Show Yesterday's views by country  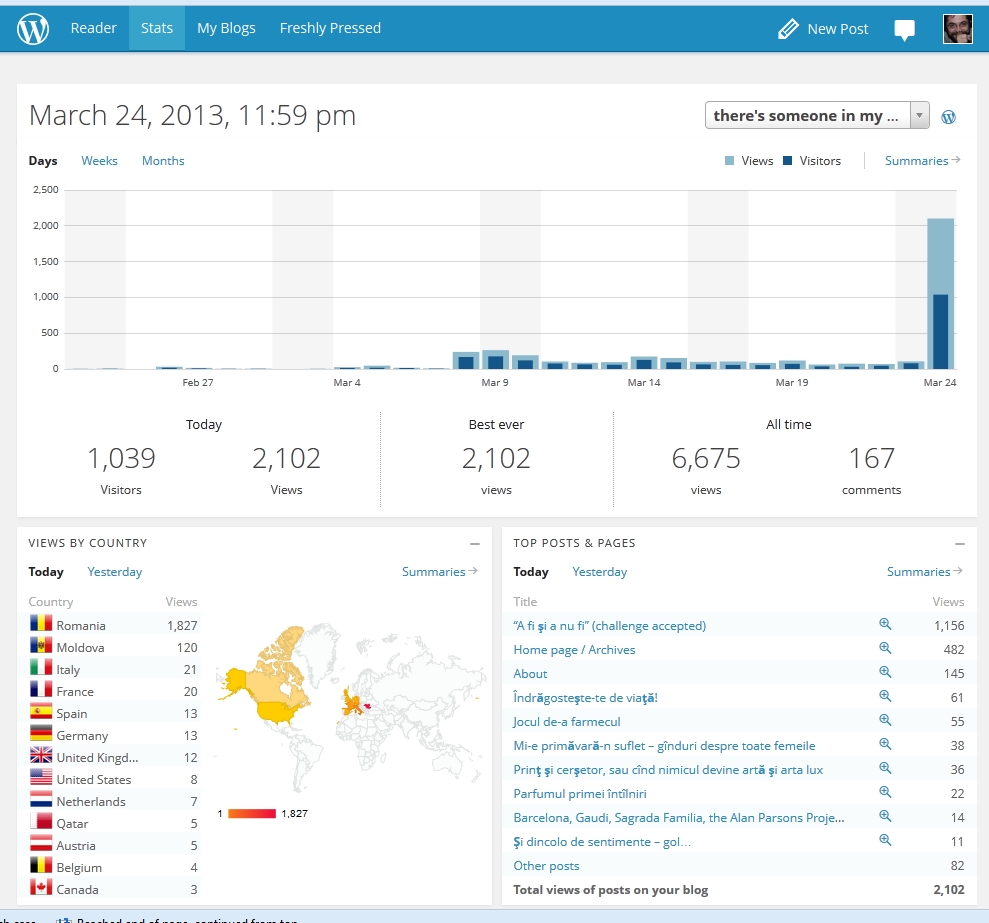click(x=115, y=572)
